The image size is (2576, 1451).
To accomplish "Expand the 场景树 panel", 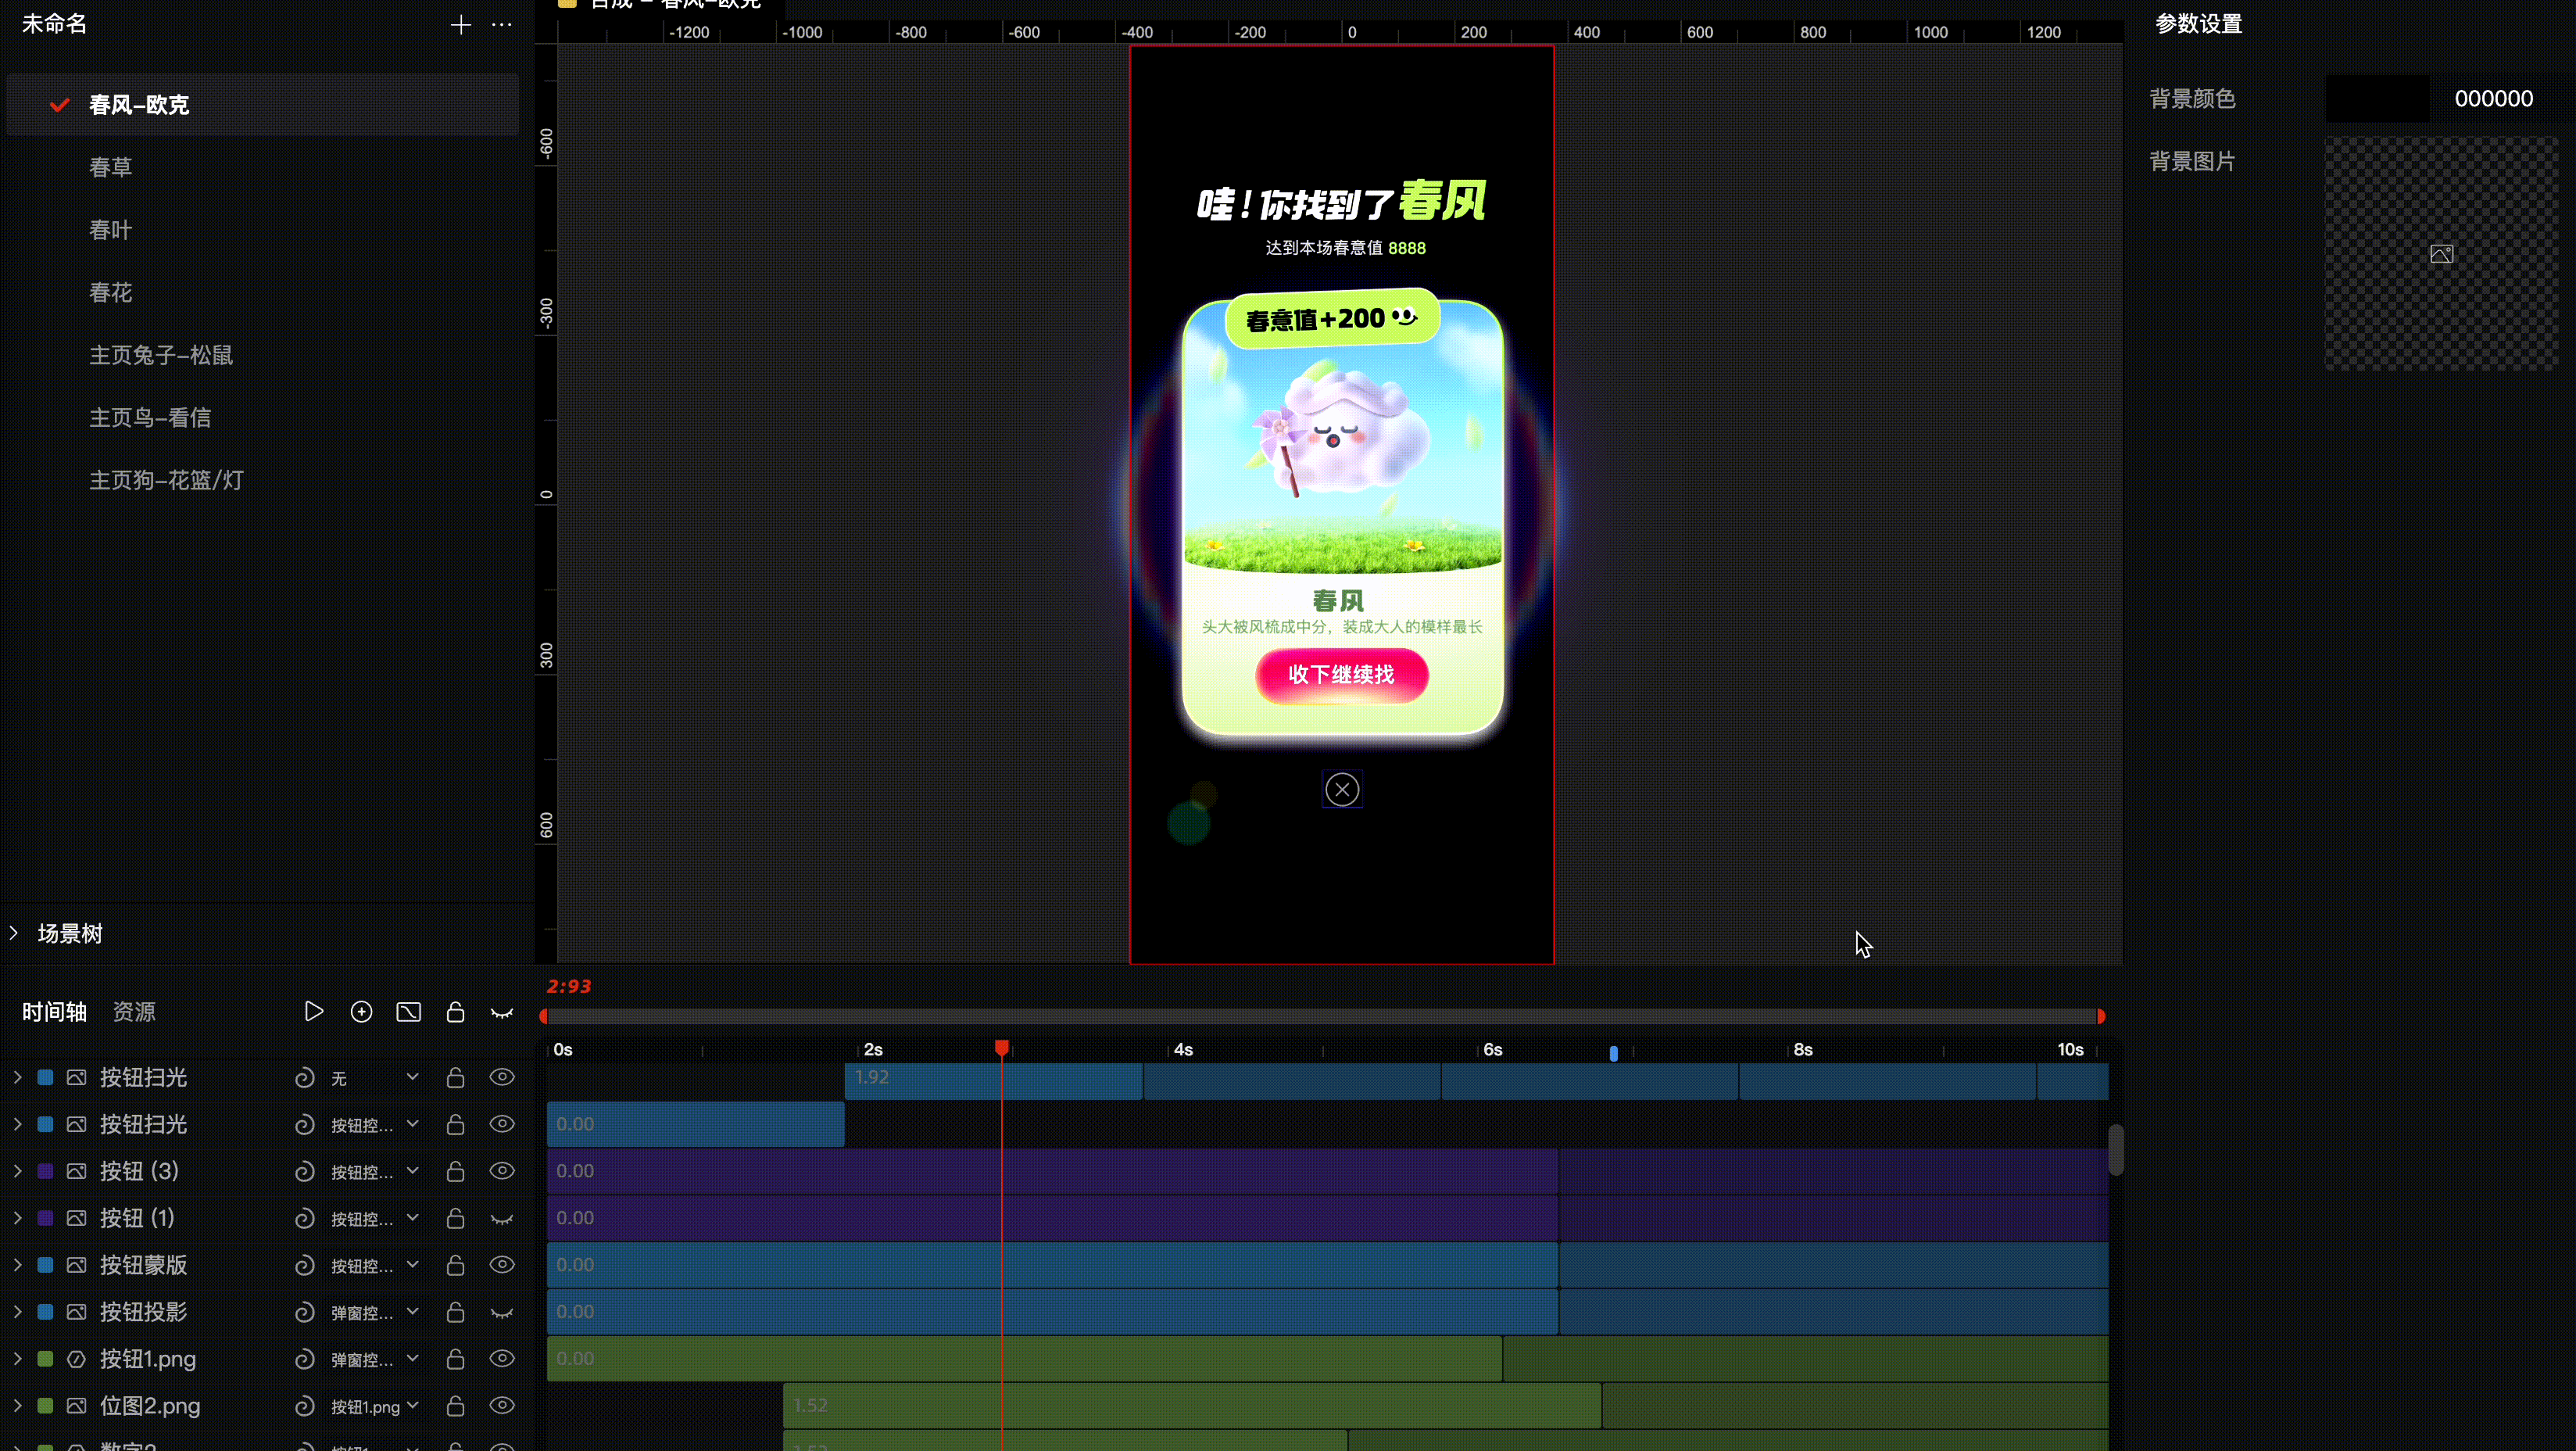I will coord(14,933).
